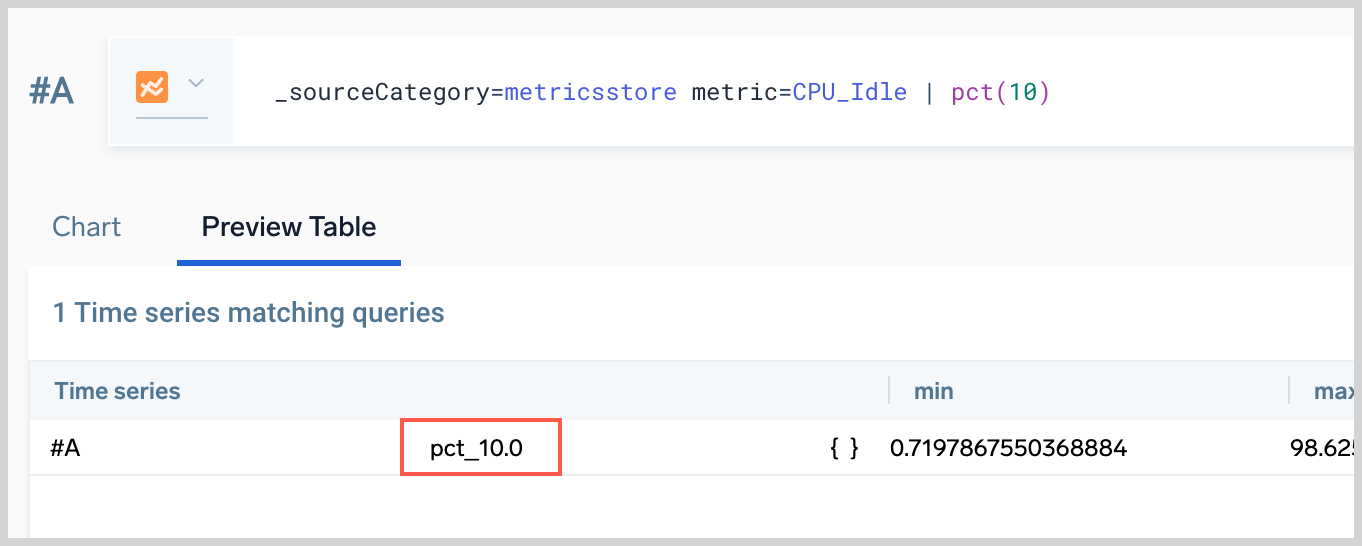The image size is (1362, 546).
Task: Click the #A query label beside the query box
Action: tap(52, 91)
